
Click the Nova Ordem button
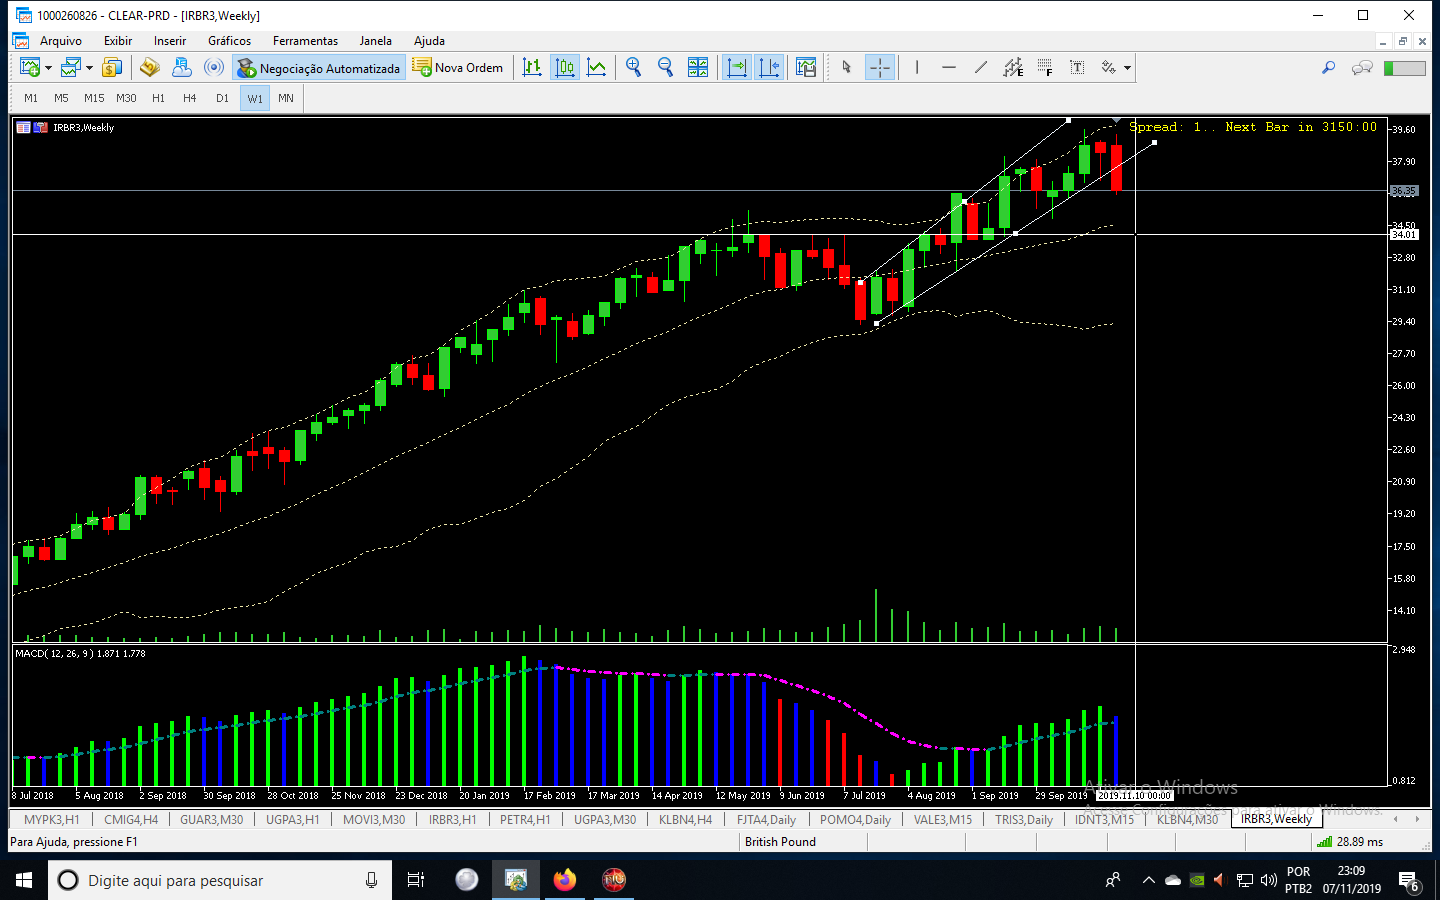point(458,68)
